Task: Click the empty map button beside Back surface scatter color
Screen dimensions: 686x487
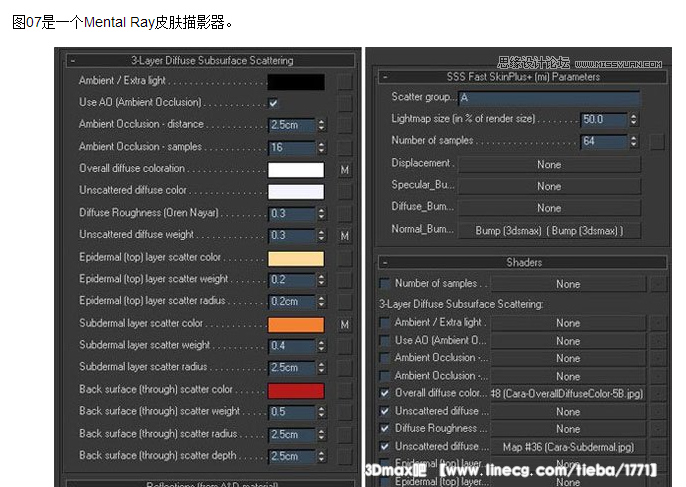Action: click(345, 391)
